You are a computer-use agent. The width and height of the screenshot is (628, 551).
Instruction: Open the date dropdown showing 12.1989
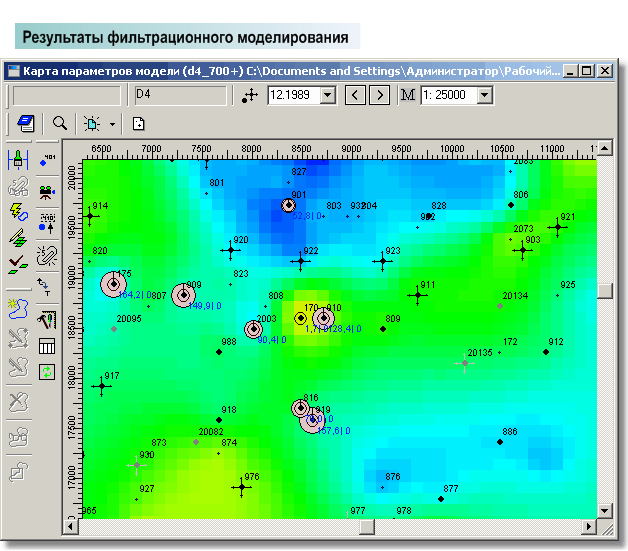click(x=328, y=95)
